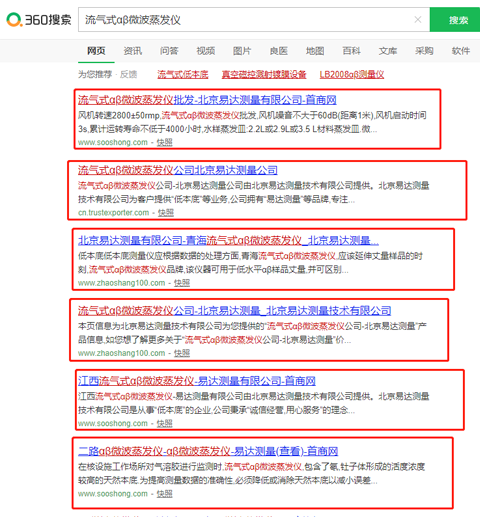
Task: Open 快照 under the 本页信息为北京易达测量 snippet
Action: click(x=182, y=353)
